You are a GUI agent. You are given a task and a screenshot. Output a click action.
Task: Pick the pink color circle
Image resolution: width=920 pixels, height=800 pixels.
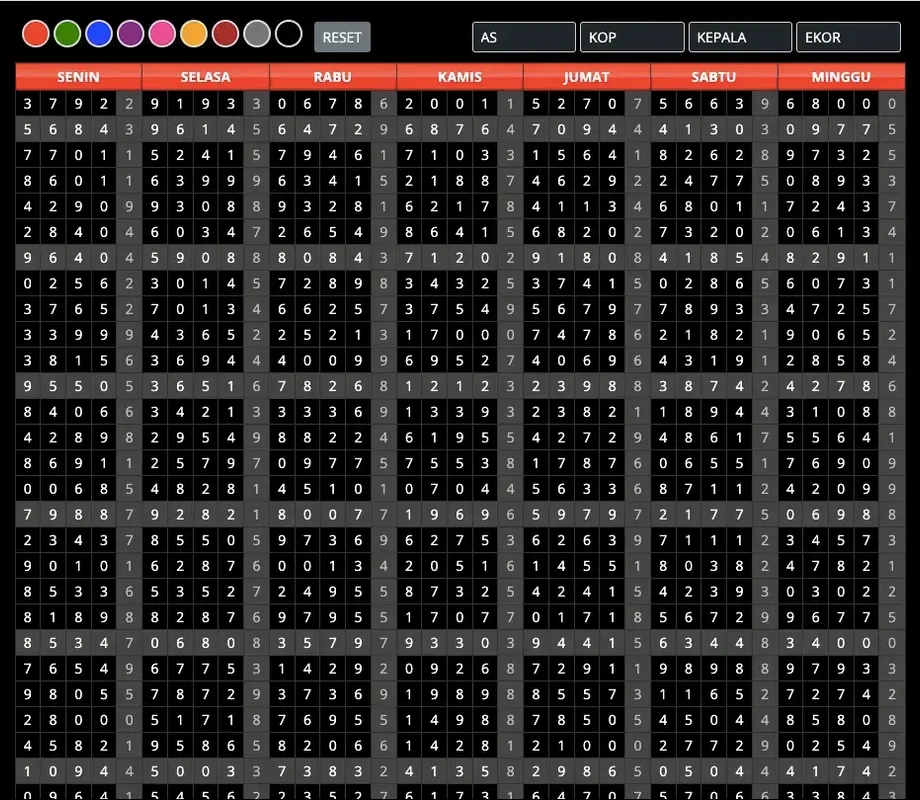pyautogui.click(x=162, y=34)
